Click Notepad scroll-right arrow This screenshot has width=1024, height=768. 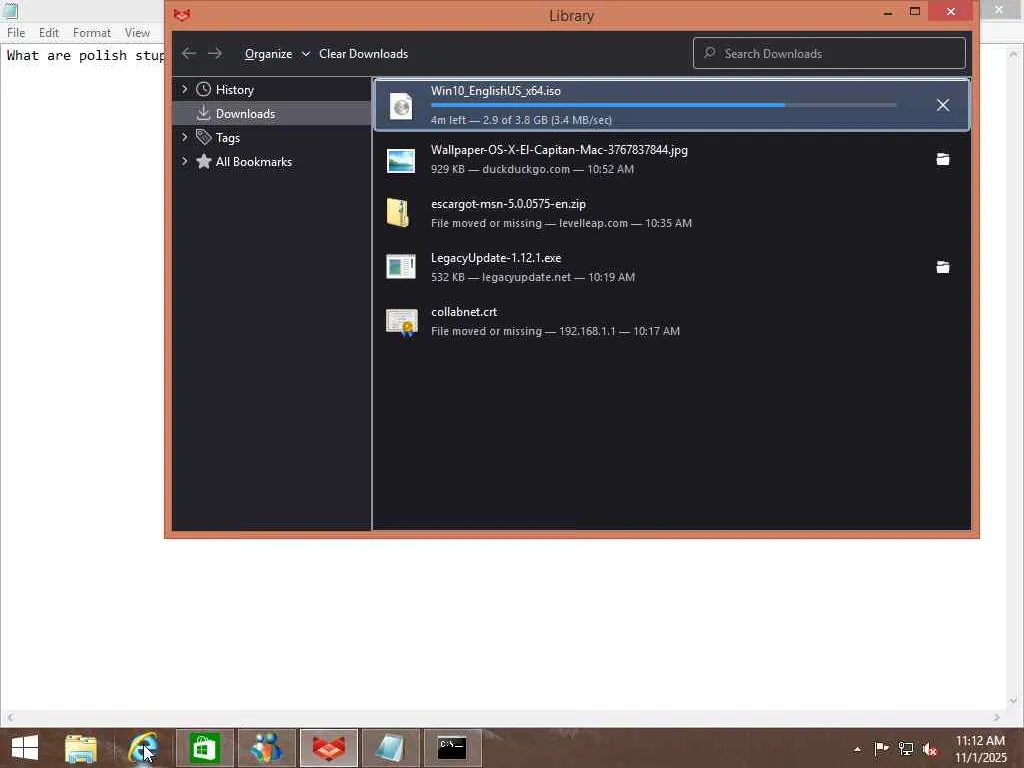pyautogui.click(x=997, y=717)
